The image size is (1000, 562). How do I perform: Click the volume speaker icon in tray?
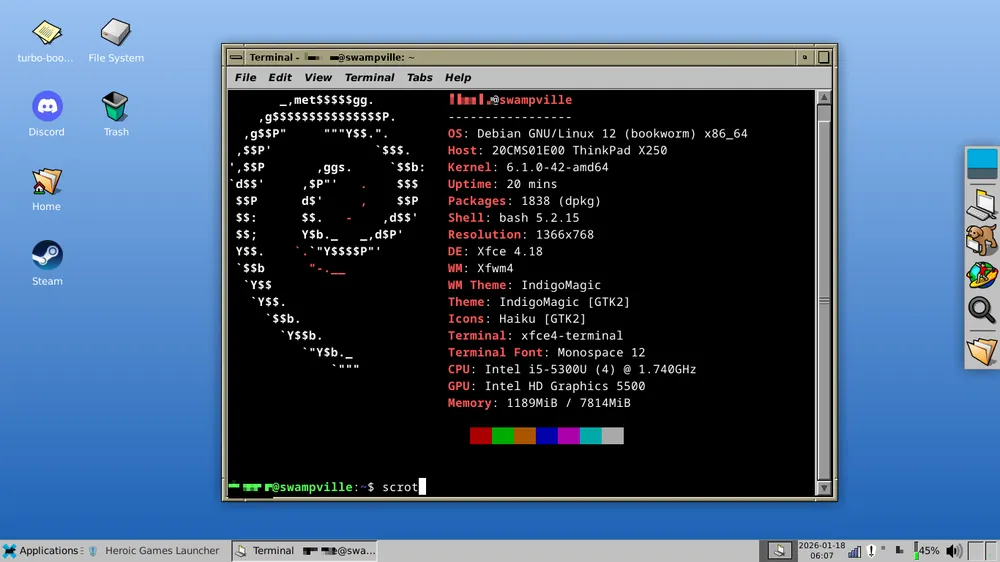pos(953,551)
